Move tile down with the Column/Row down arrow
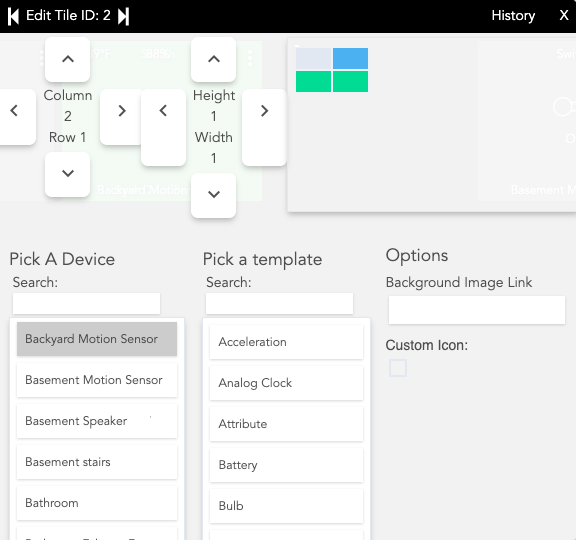Screen dimensions: 576x540 click(x=68, y=174)
